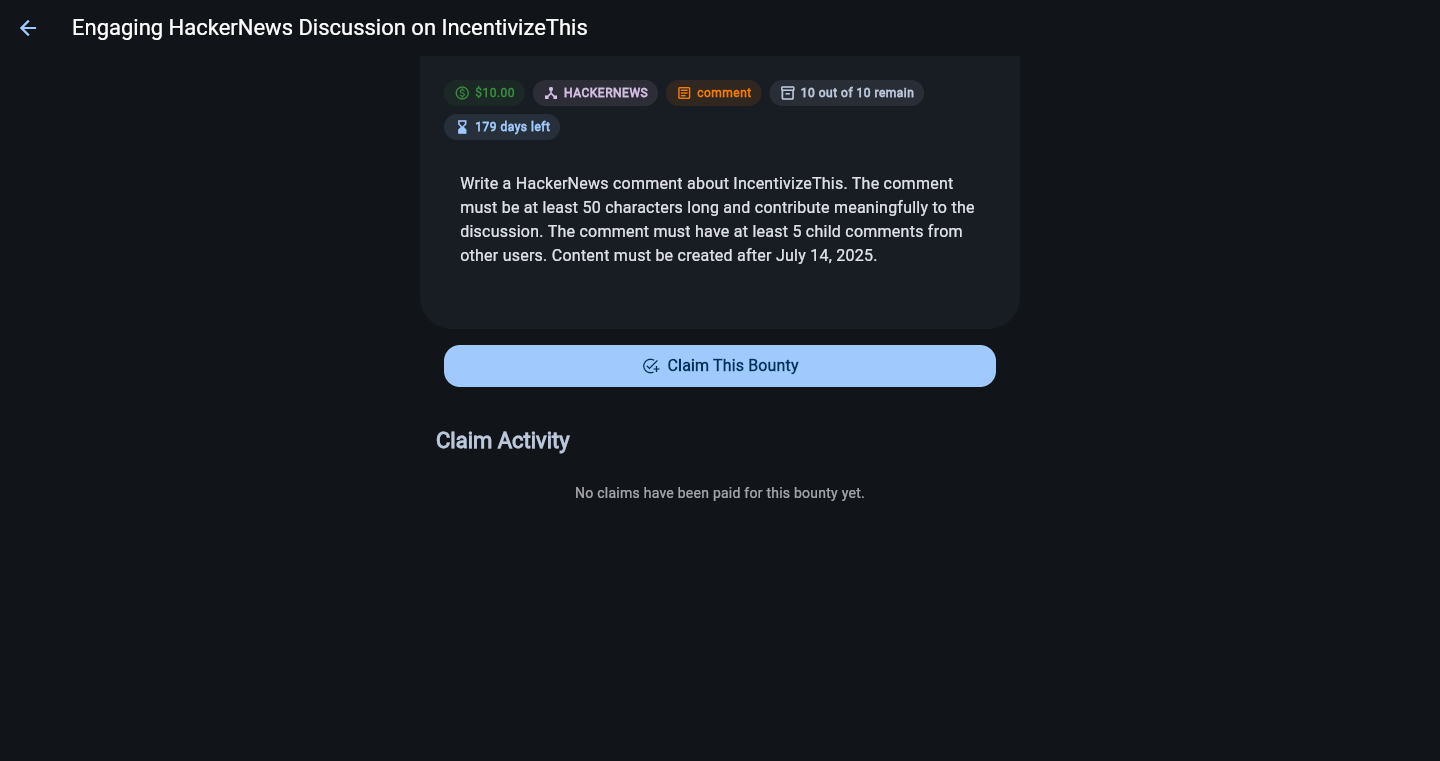Image resolution: width=1440 pixels, height=761 pixels.
Task: Click the July 14, 2025 date in description
Action: click(x=825, y=255)
